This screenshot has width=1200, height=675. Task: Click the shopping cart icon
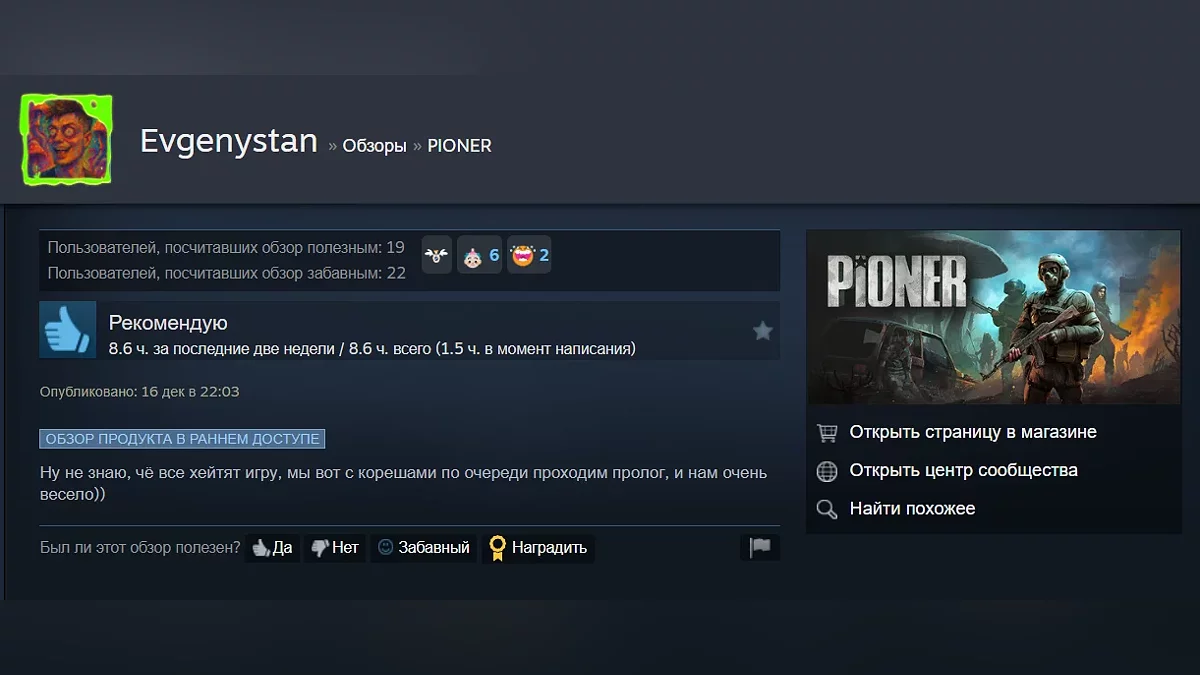[827, 433]
